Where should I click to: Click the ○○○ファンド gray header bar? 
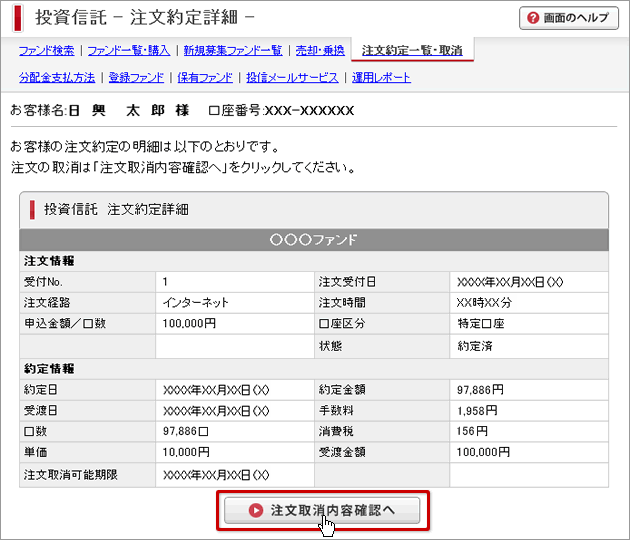coord(314,240)
